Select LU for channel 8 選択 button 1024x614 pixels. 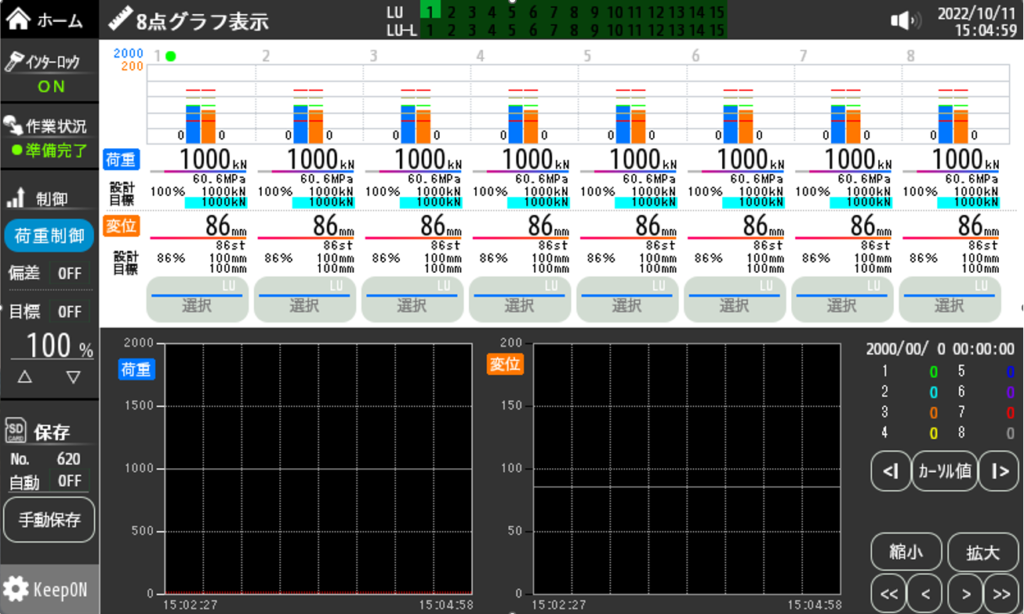click(950, 299)
